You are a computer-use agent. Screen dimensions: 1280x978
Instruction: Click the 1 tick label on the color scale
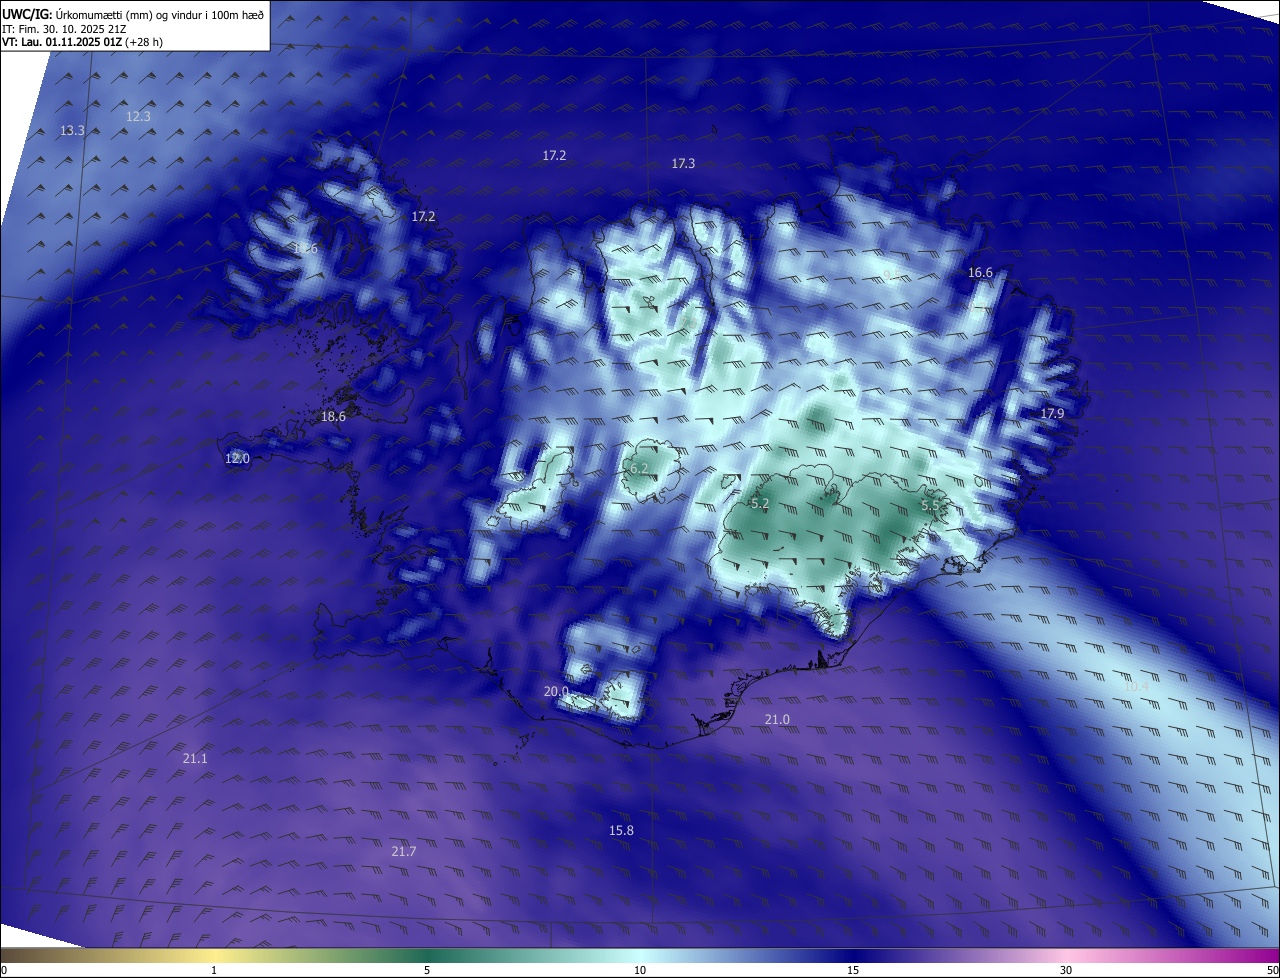click(214, 970)
